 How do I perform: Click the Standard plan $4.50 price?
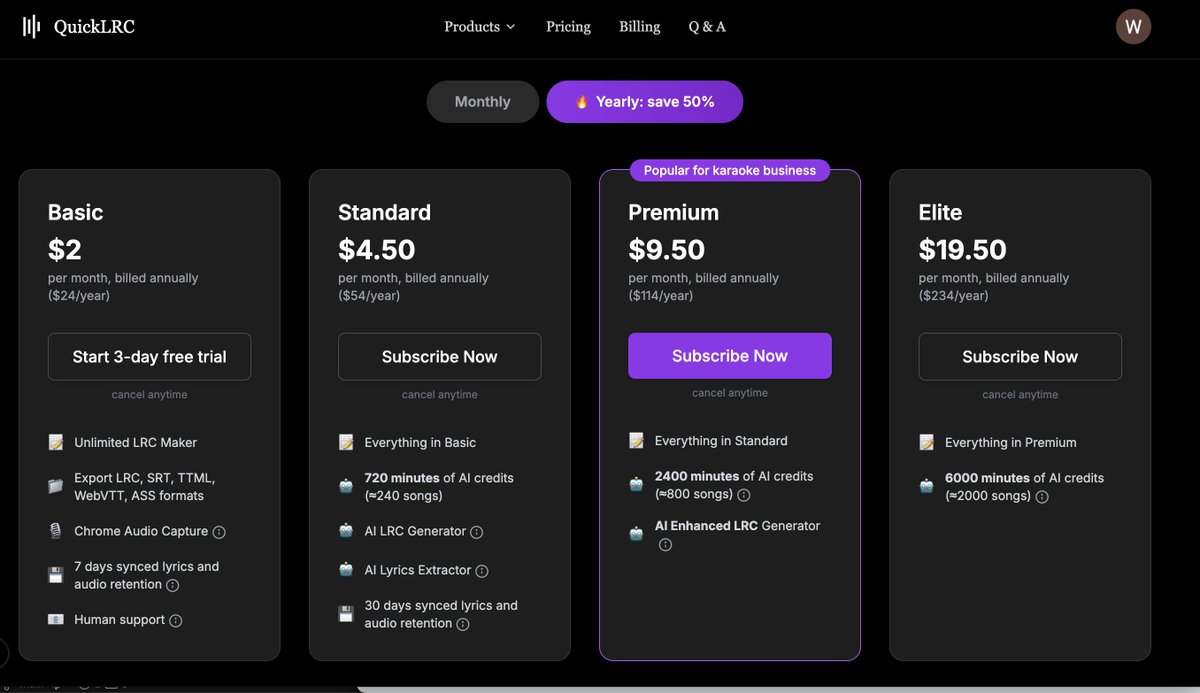click(x=377, y=249)
